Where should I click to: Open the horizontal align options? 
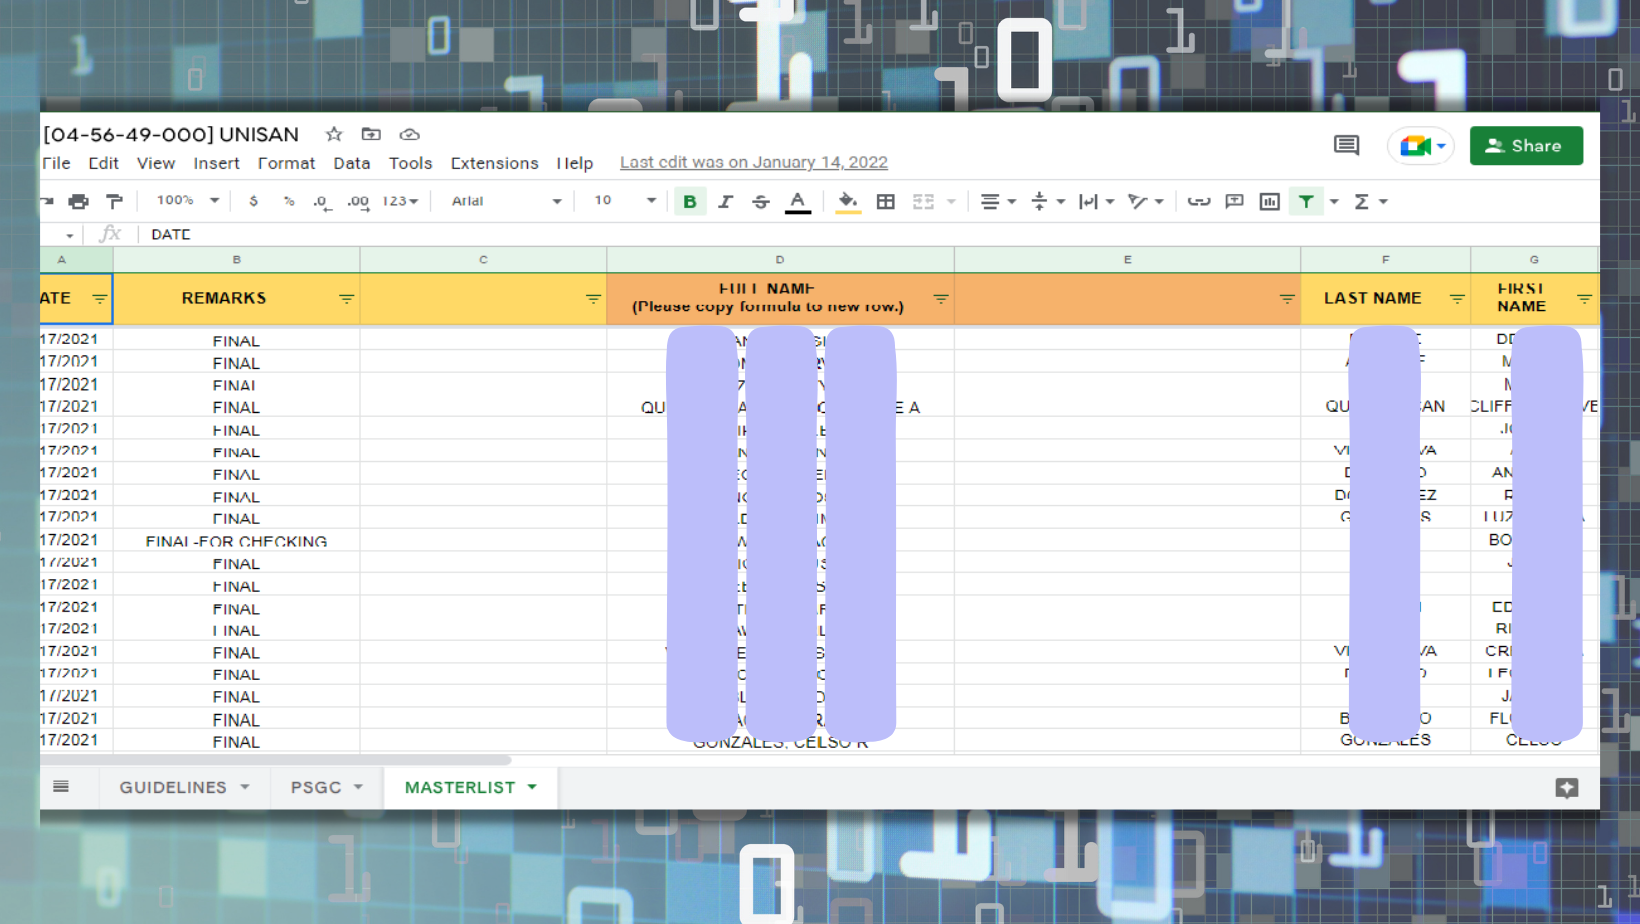click(997, 201)
